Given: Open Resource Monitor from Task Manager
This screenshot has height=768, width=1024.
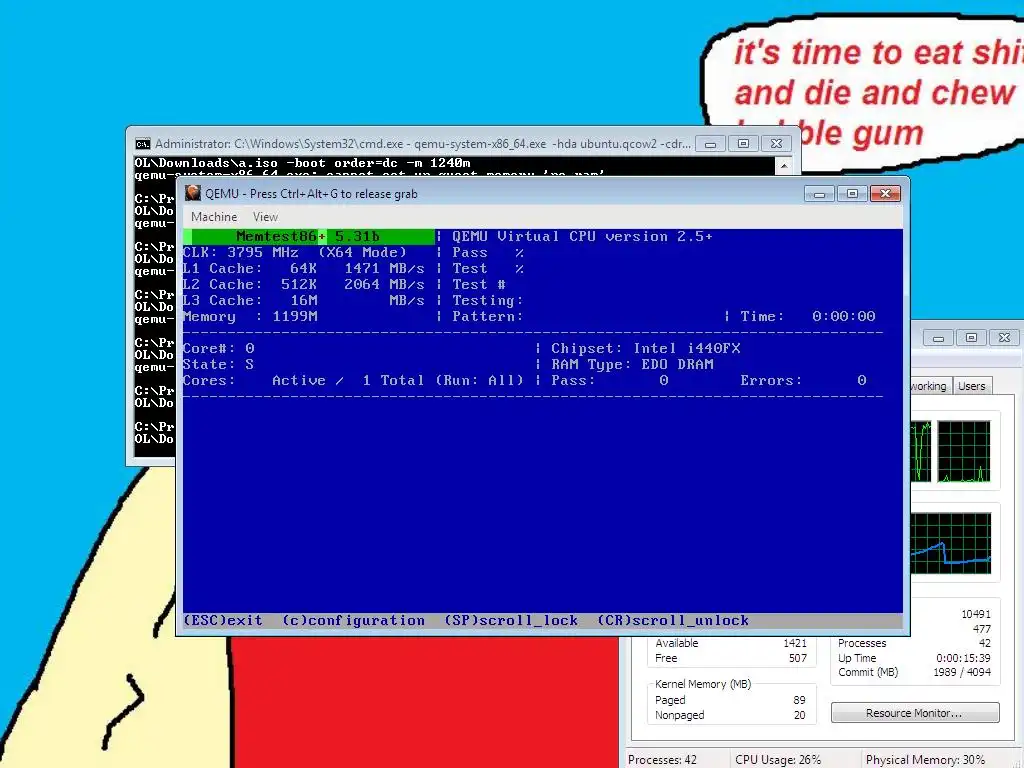Looking at the screenshot, I should tap(915, 712).
